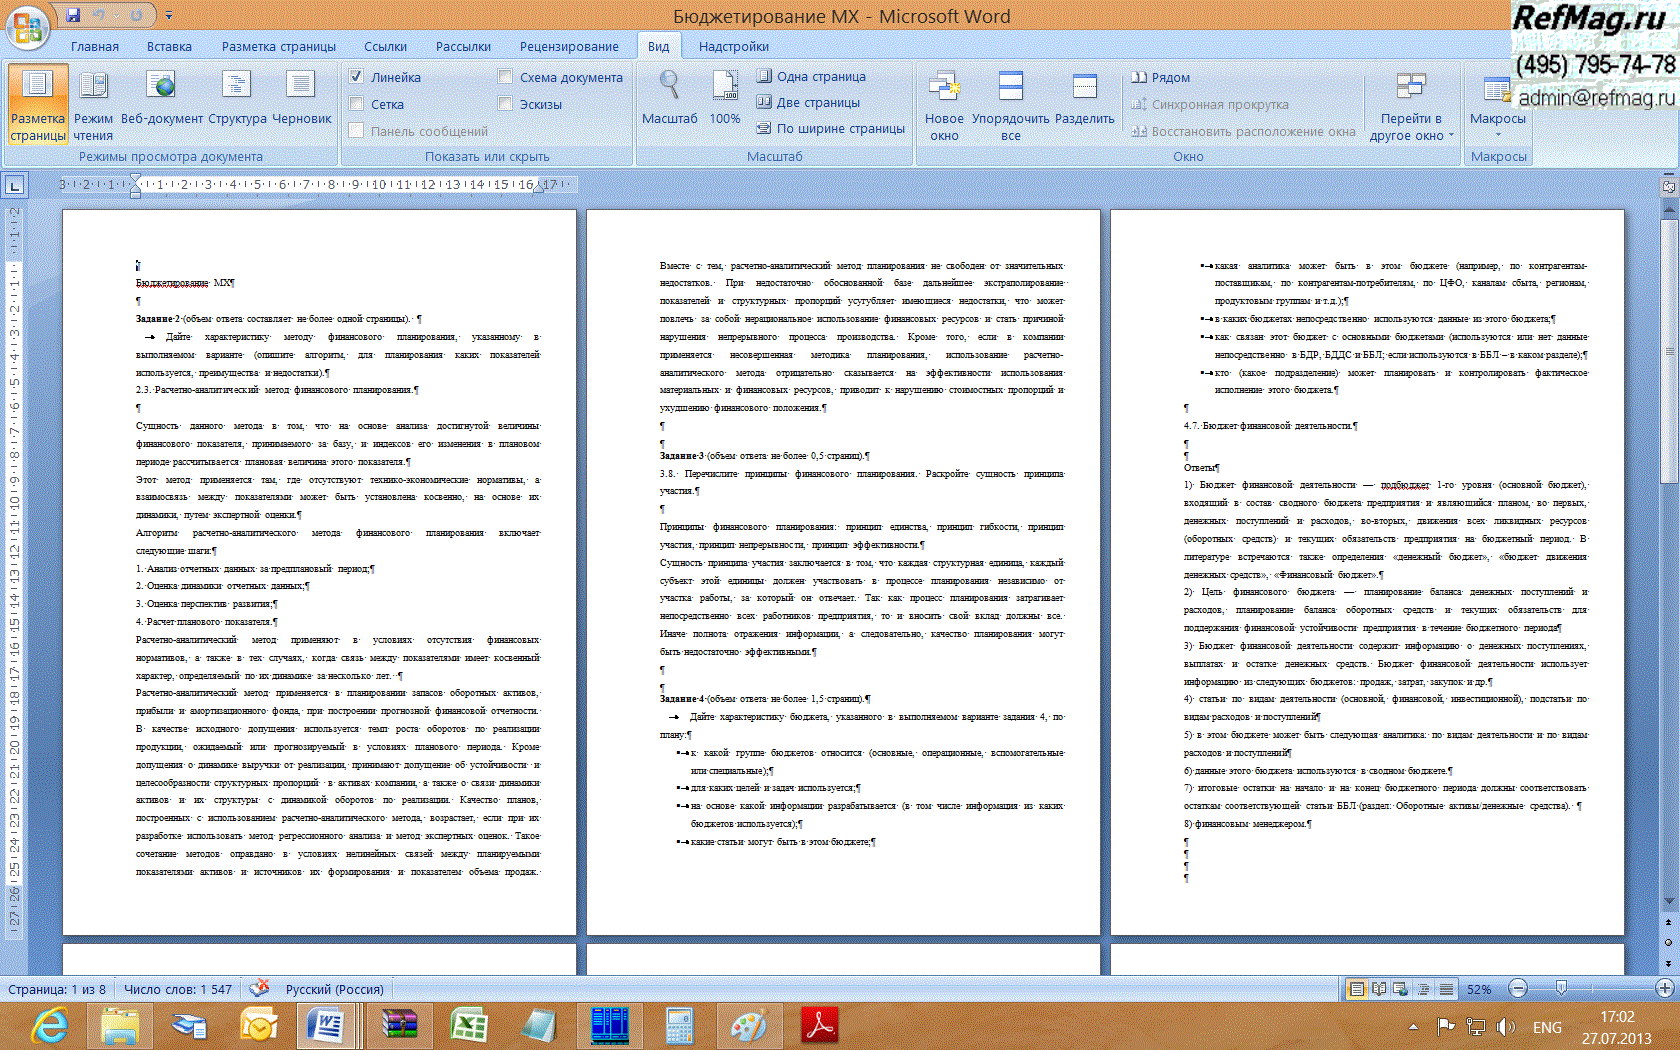Screen dimensions: 1680x1050
Task: Switch to the Вставка ribbon tab
Action: pyautogui.click(x=169, y=46)
